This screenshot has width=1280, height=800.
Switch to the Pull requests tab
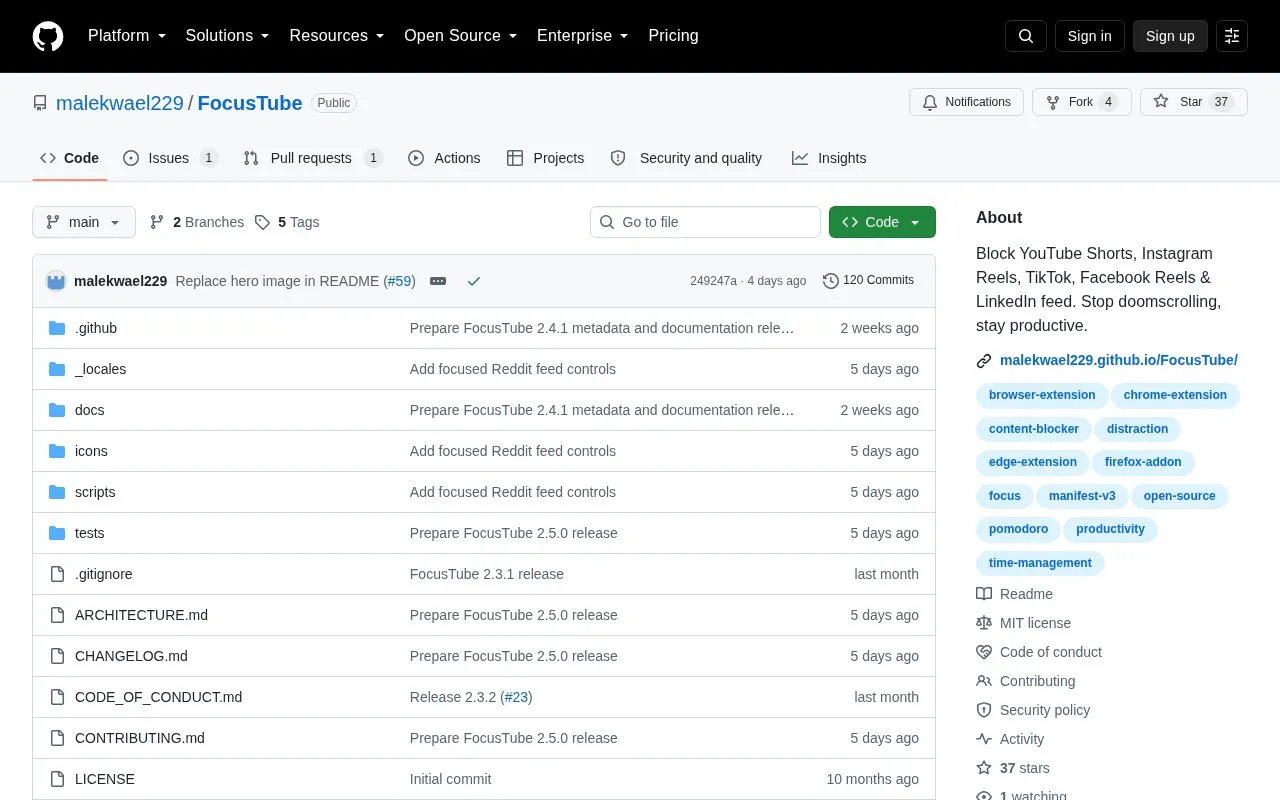pyautogui.click(x=313, y=158)
